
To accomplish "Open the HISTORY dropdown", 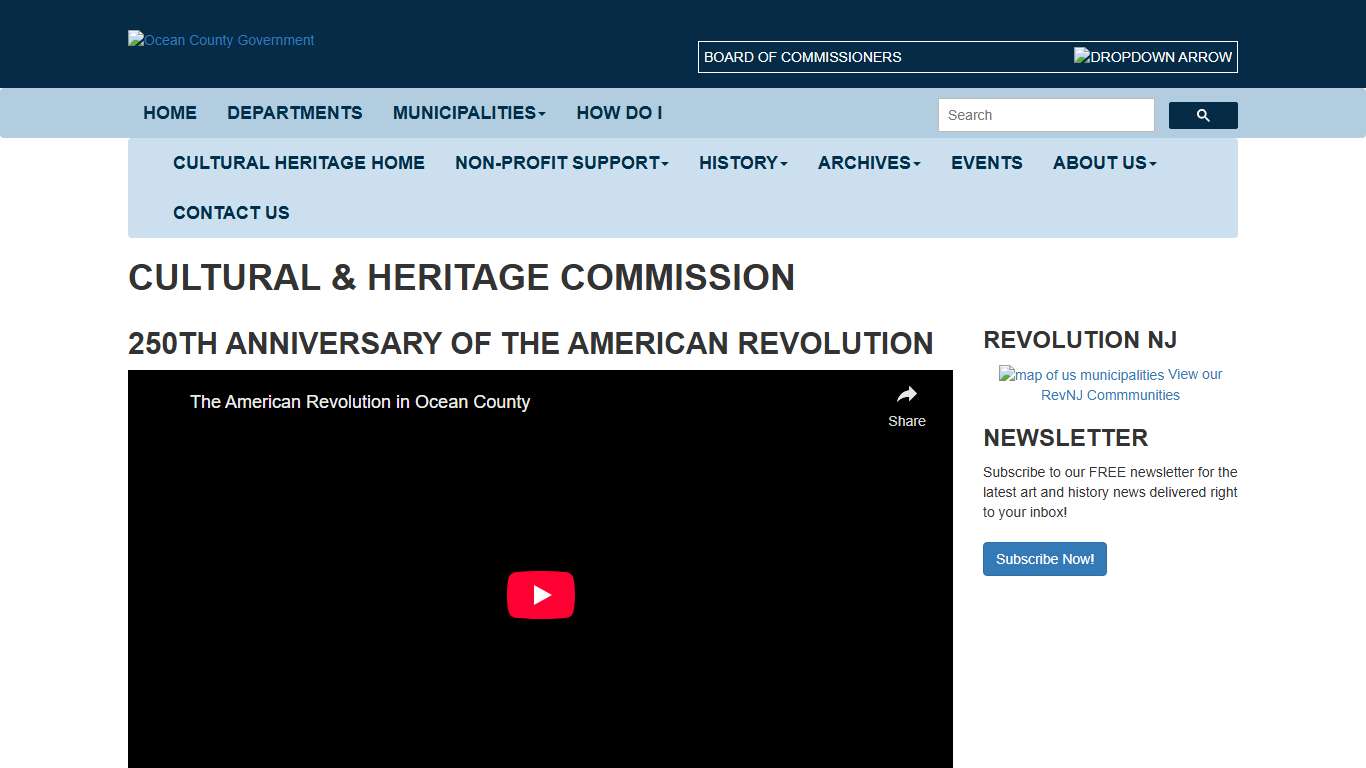I will (742, 163).
